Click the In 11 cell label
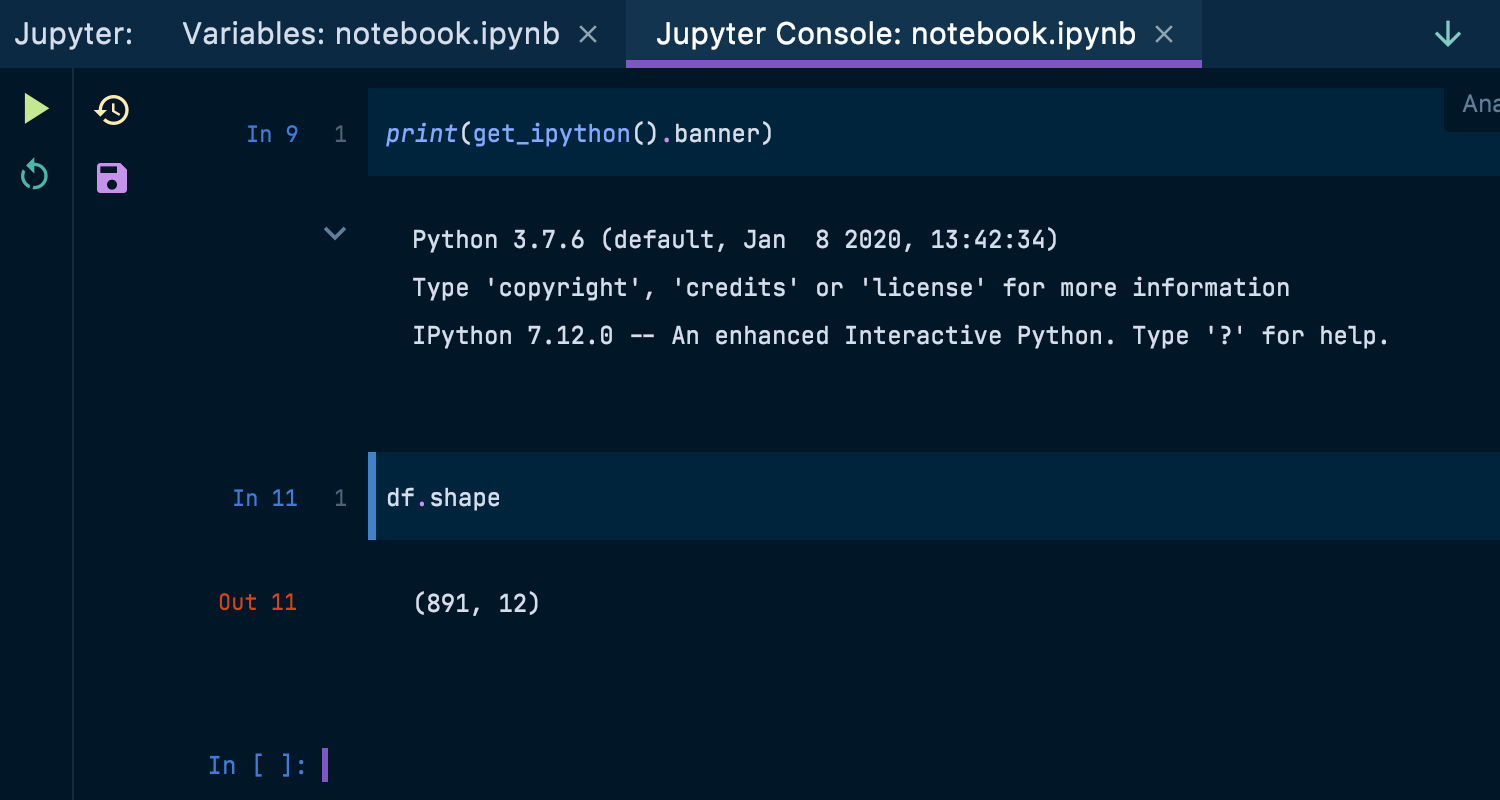The image size is (1500, 800). pos(266,498)
